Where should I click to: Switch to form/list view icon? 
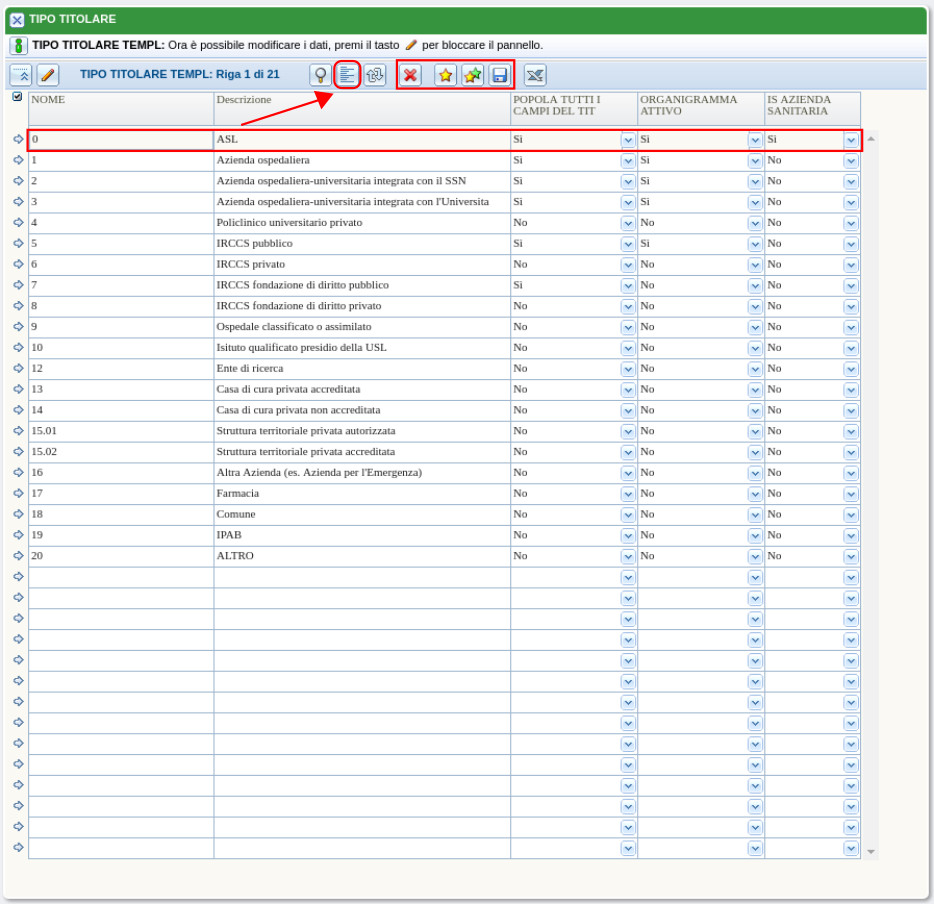(347, 75)
